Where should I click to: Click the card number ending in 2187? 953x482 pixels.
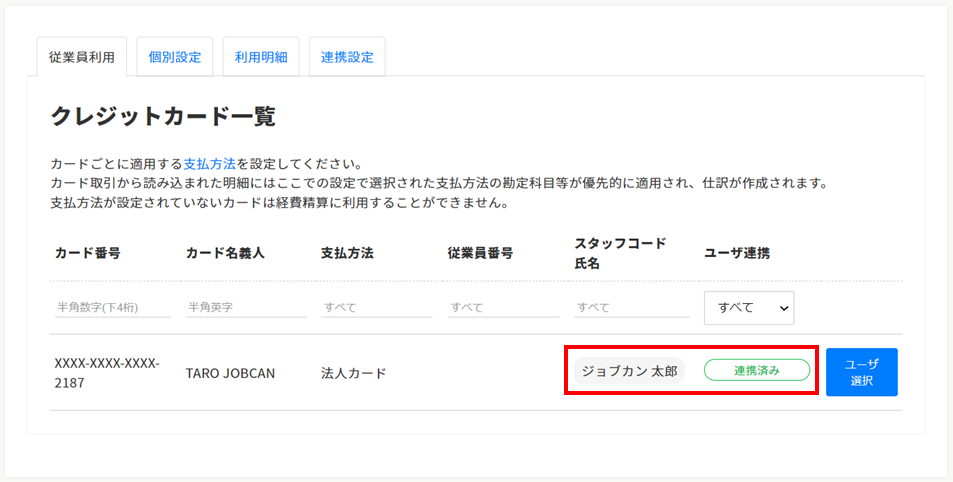pyautogui.click(x=107, y=372)
